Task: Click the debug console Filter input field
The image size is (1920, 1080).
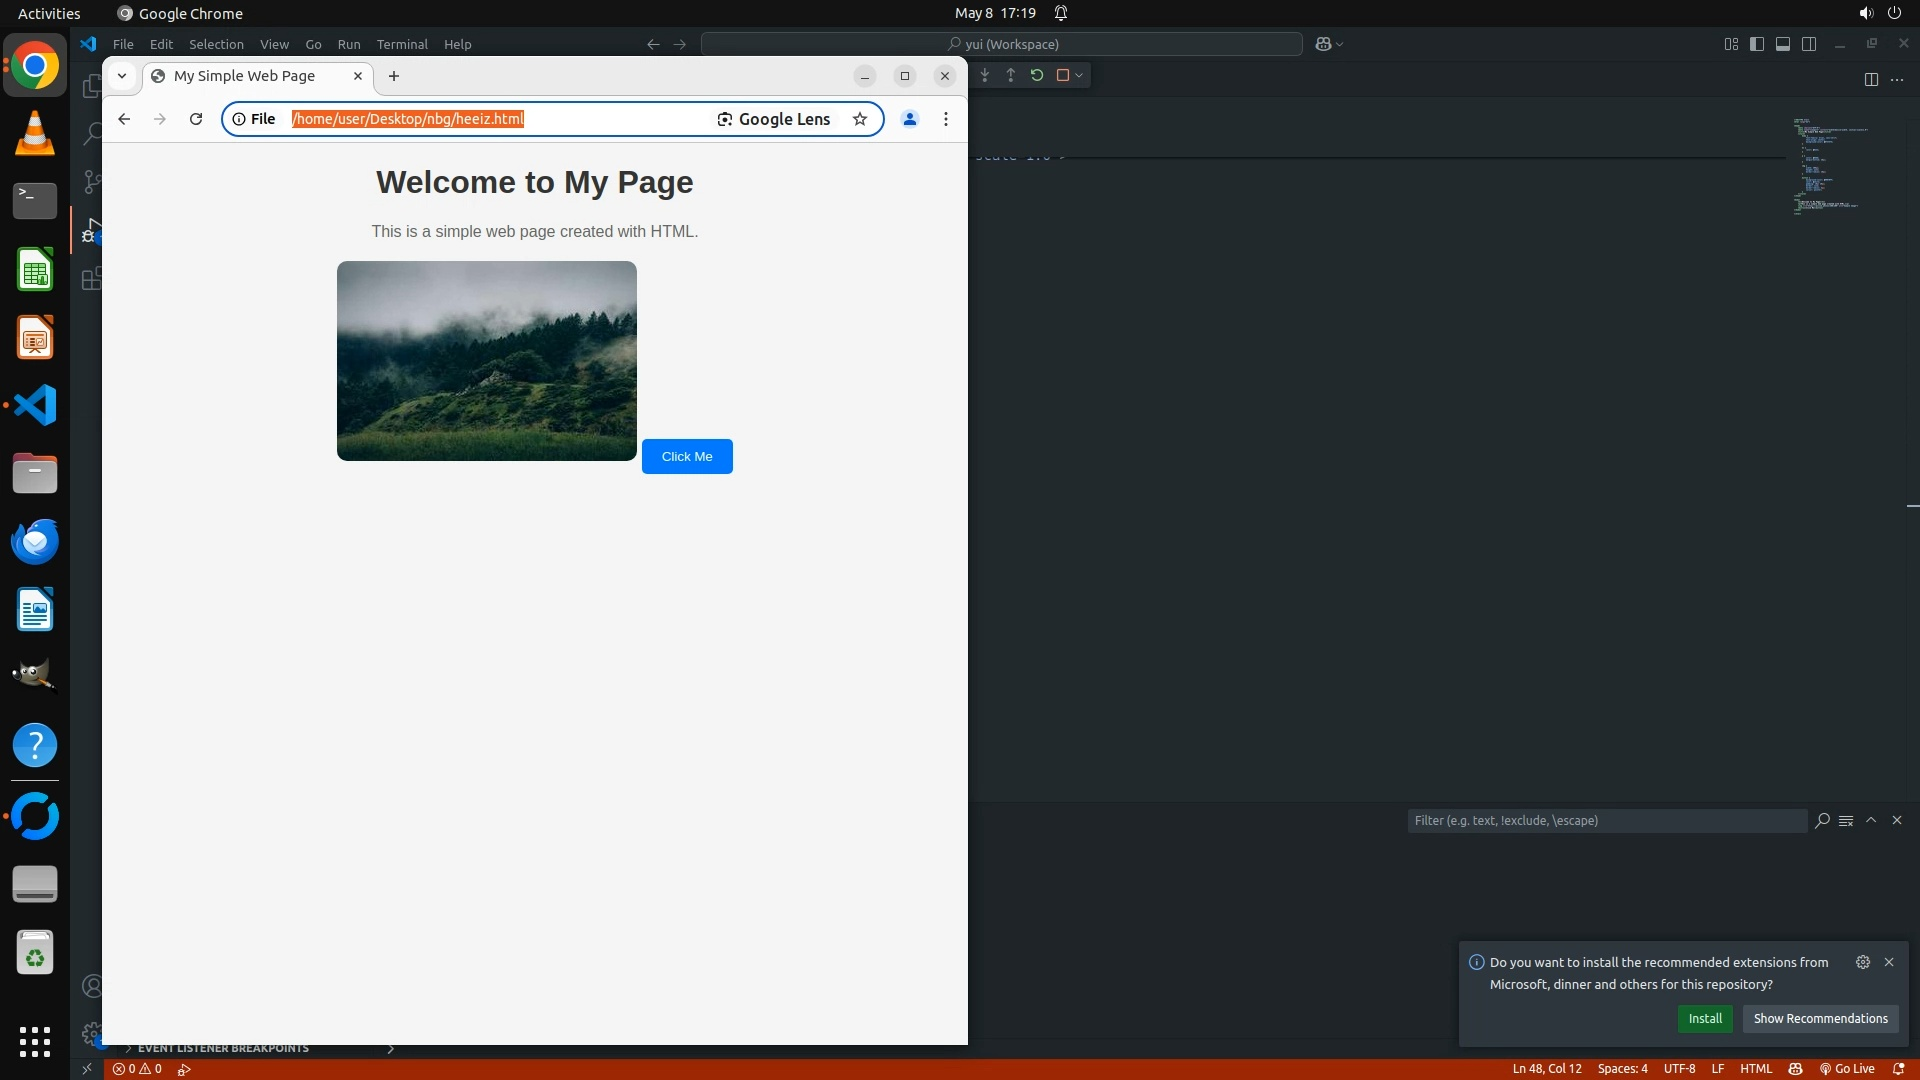Action: coord(1606,821)
